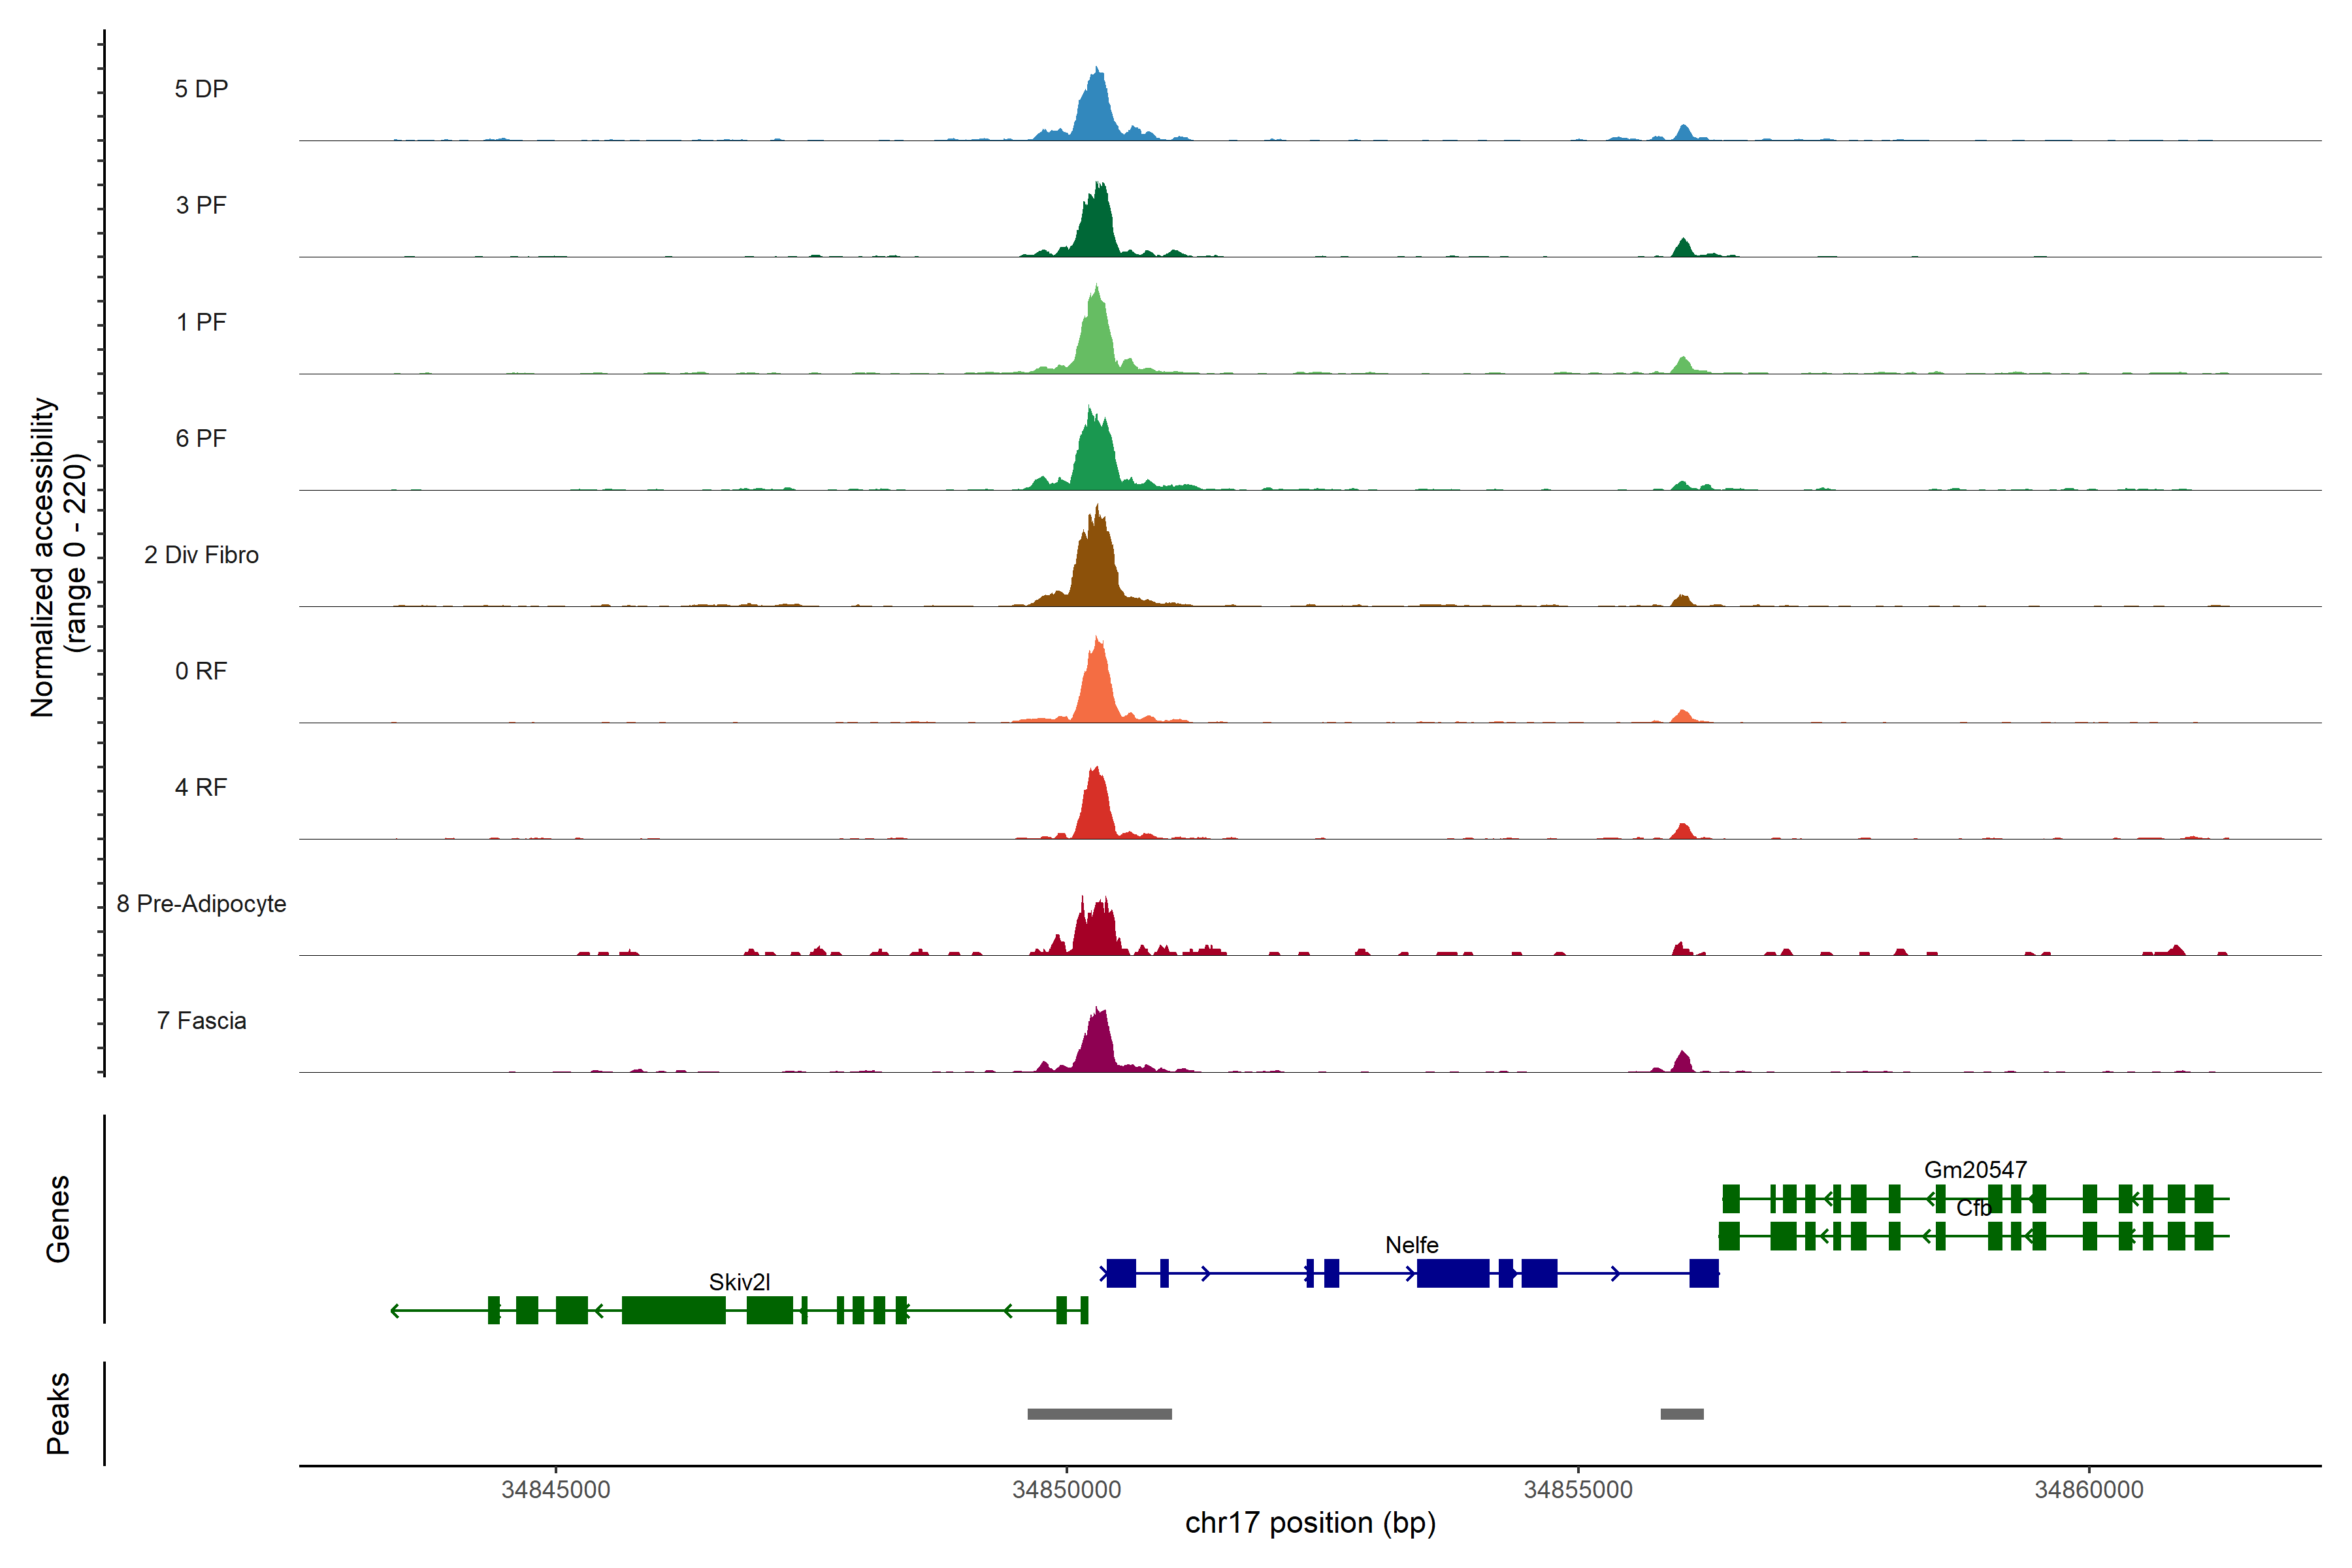This screenshot has height=1568, width=2352.
Task: Click the 2 Div Fibro track label
Action: pos(201,554)
